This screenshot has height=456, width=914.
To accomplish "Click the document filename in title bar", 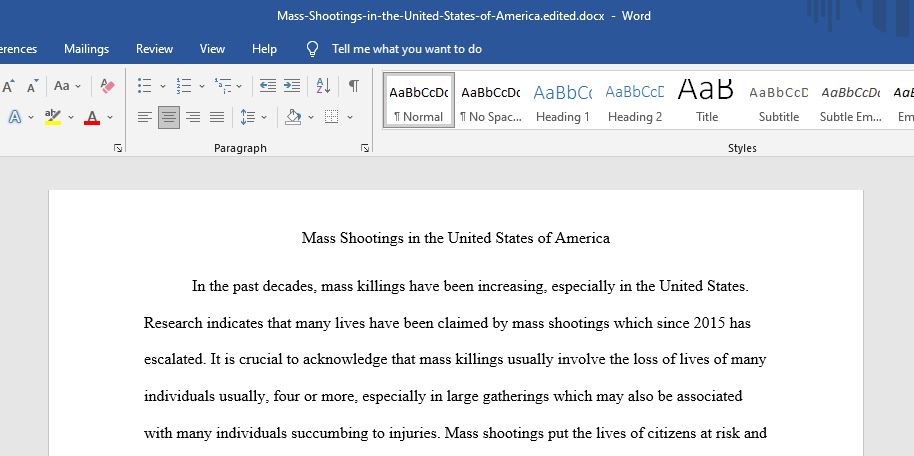I will coord(441,16).
